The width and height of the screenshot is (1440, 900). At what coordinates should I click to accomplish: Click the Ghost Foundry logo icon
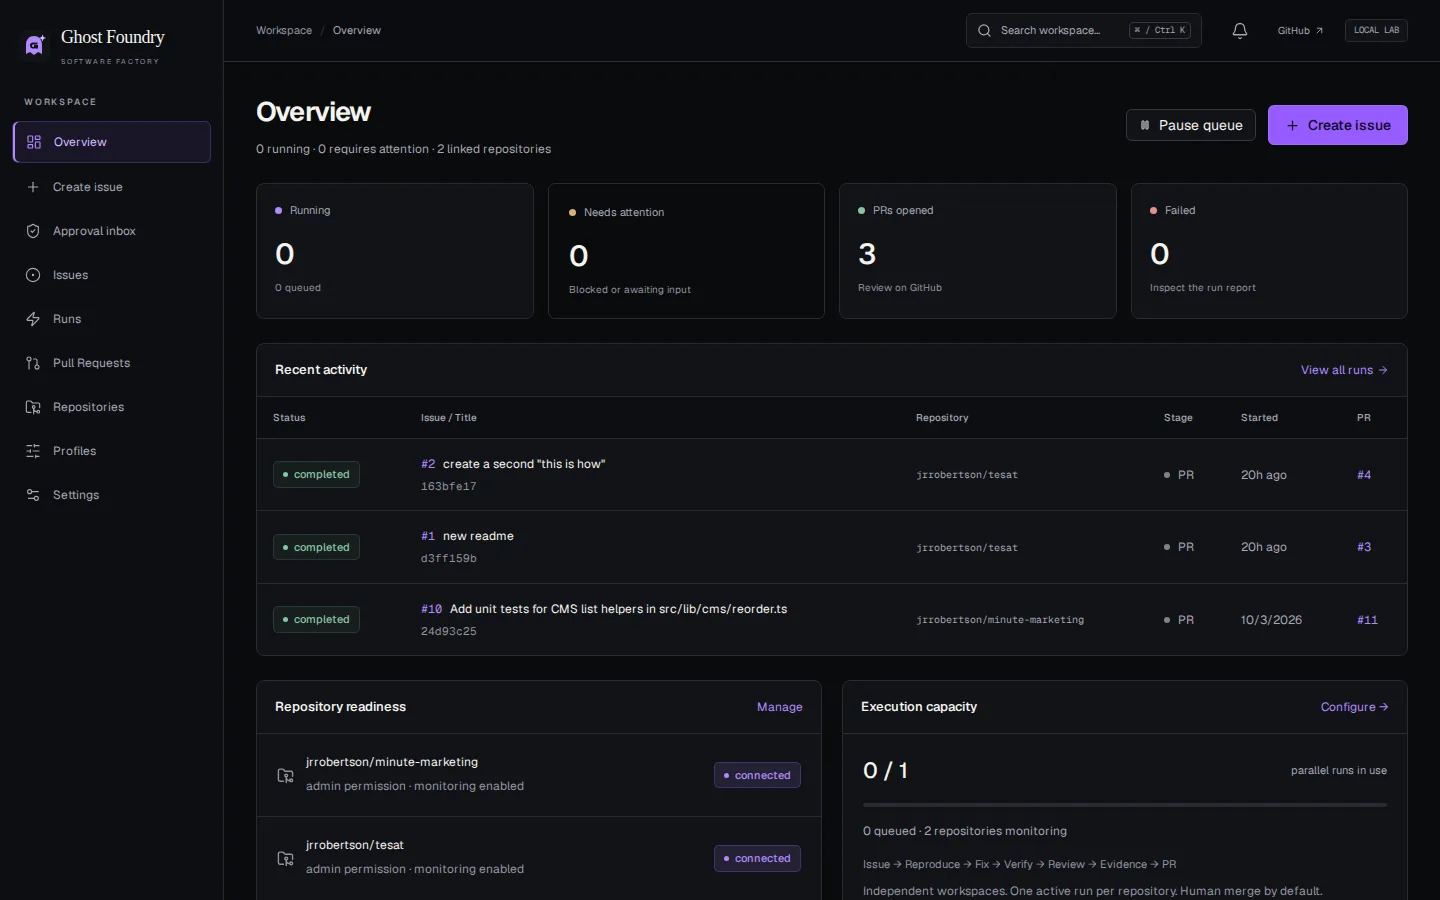[35, 45]
